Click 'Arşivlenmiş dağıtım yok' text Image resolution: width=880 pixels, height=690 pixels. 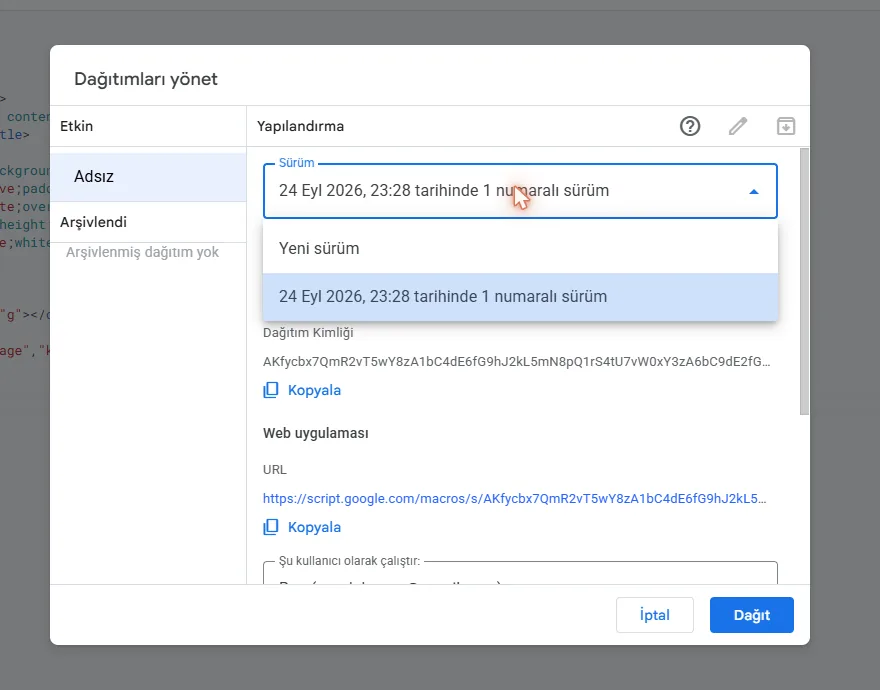point(143,252)
